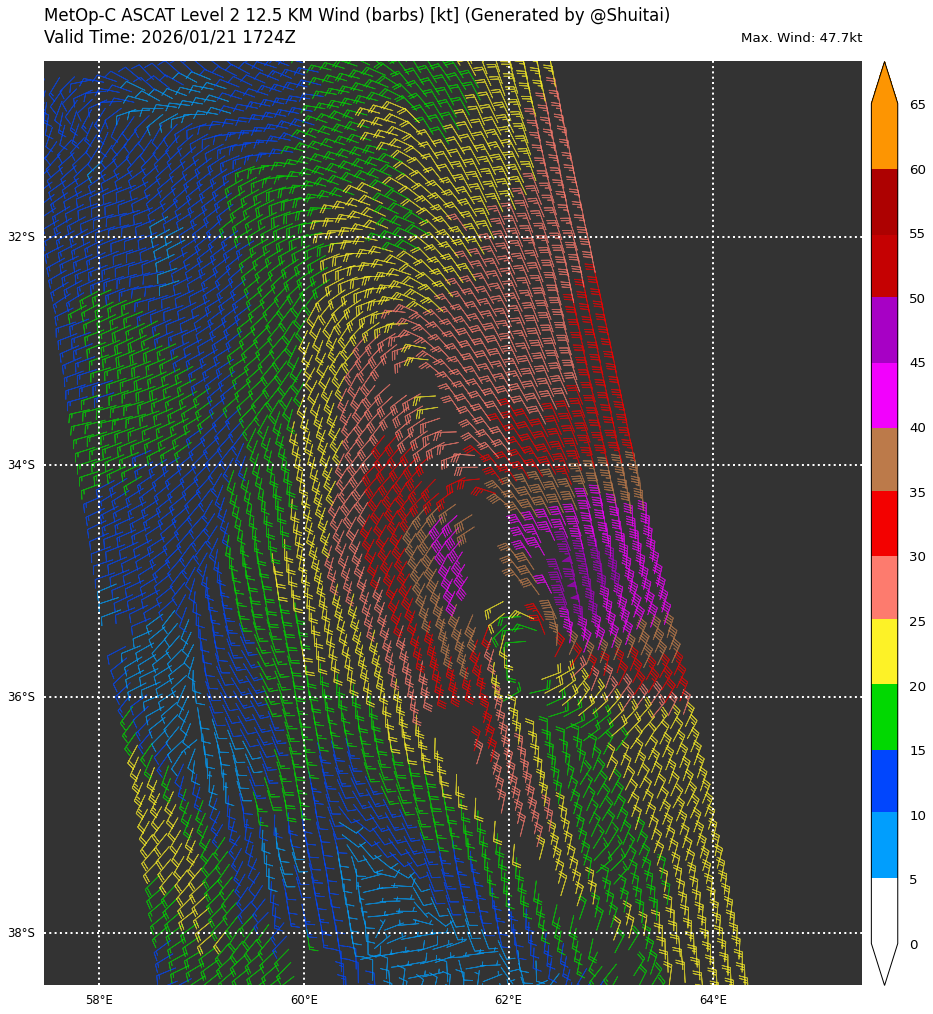Click the white 0–5 kt colorbar segment
Viewport: 933px width, 1014px height.
pos(884,910)
